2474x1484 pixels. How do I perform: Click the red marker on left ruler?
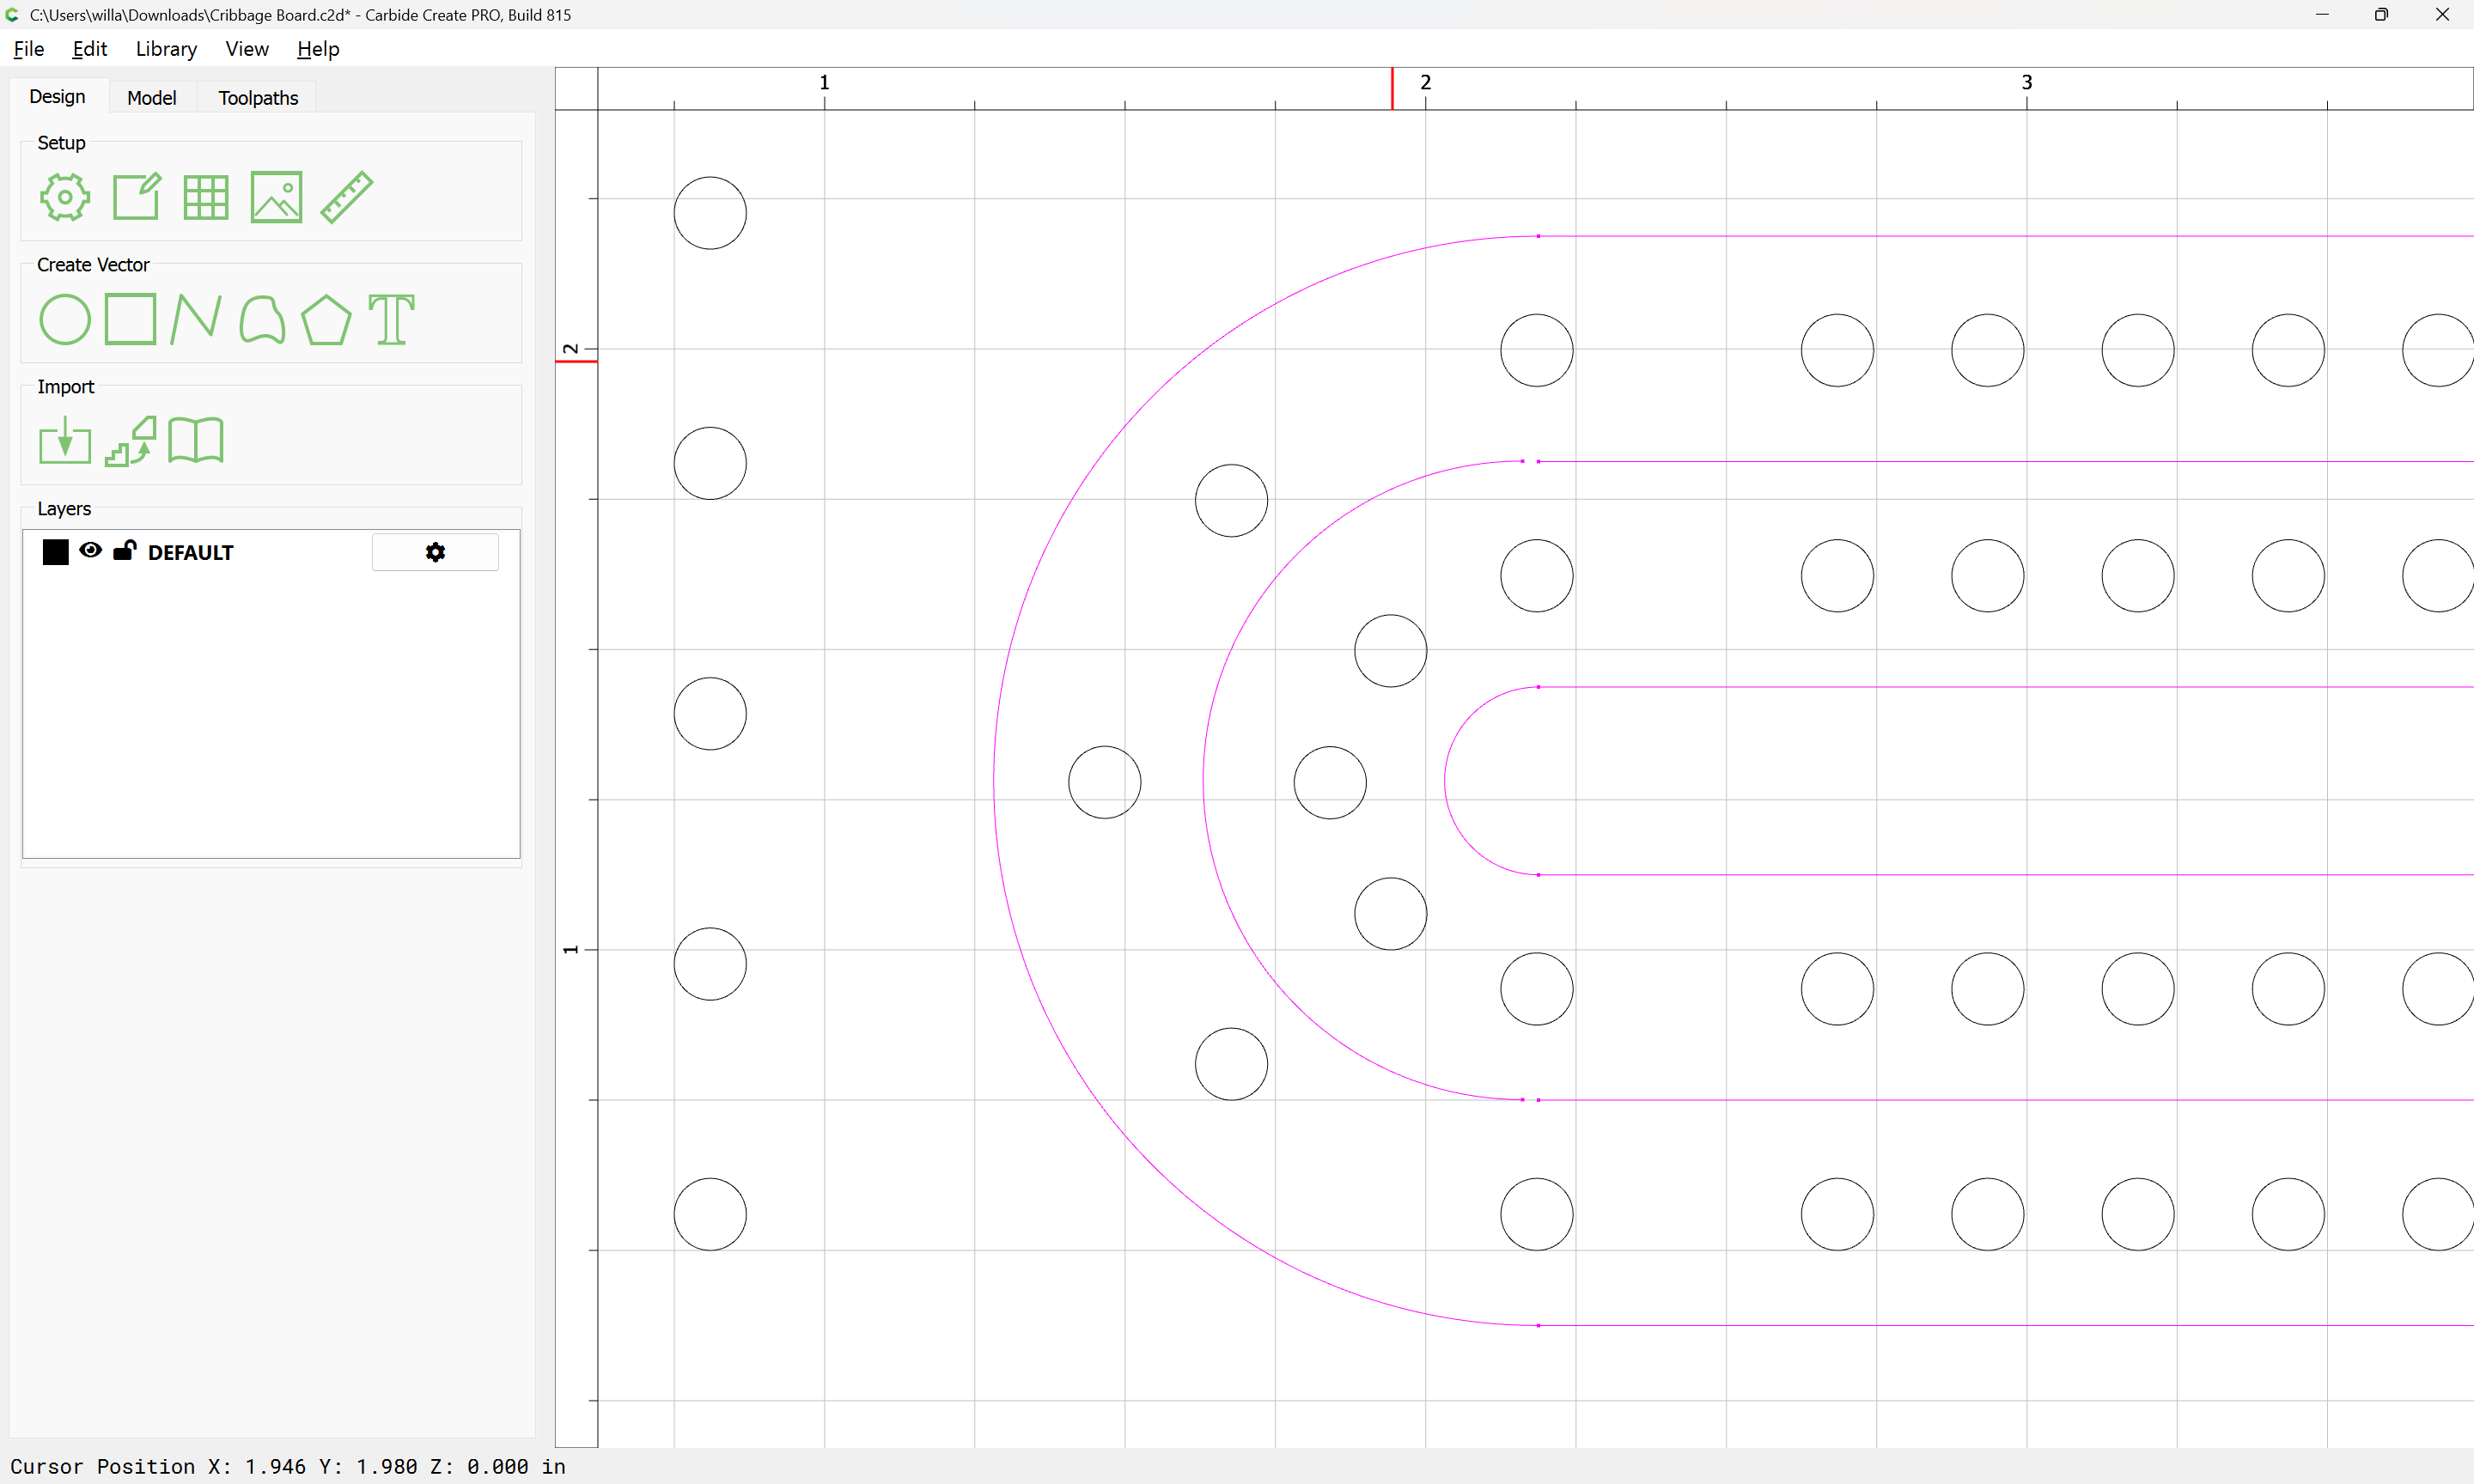pos(576,361)
